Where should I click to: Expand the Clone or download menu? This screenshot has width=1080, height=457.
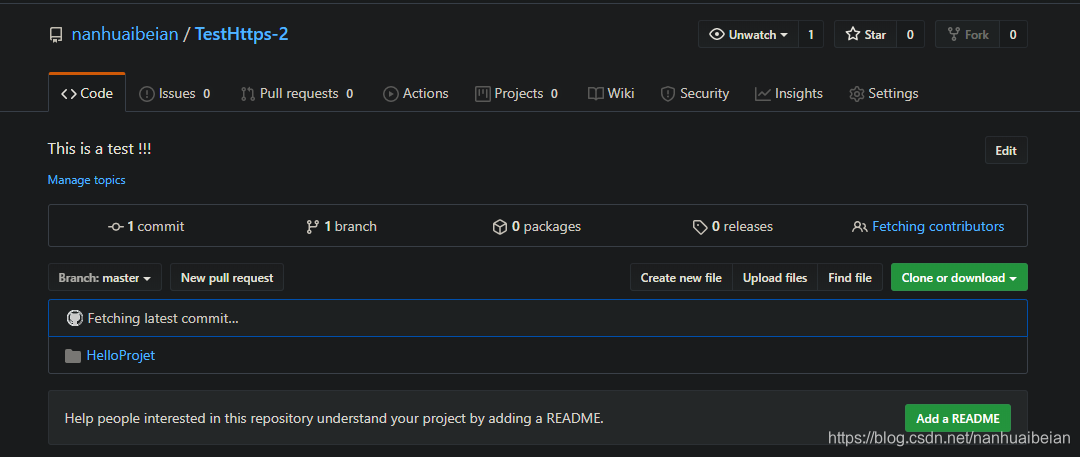tap(959, 278)
